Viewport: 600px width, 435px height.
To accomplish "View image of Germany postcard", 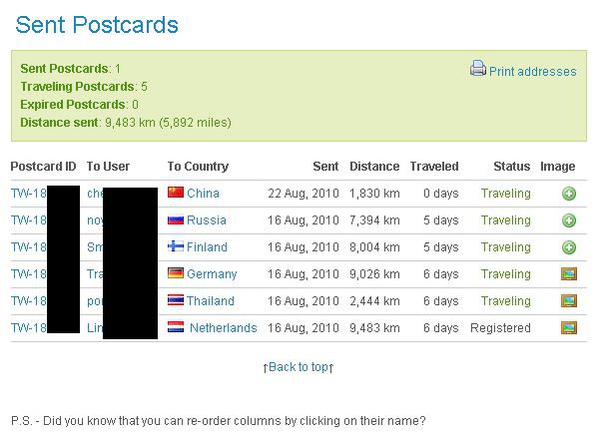I will pyautogui.click(x=569, y=274).
